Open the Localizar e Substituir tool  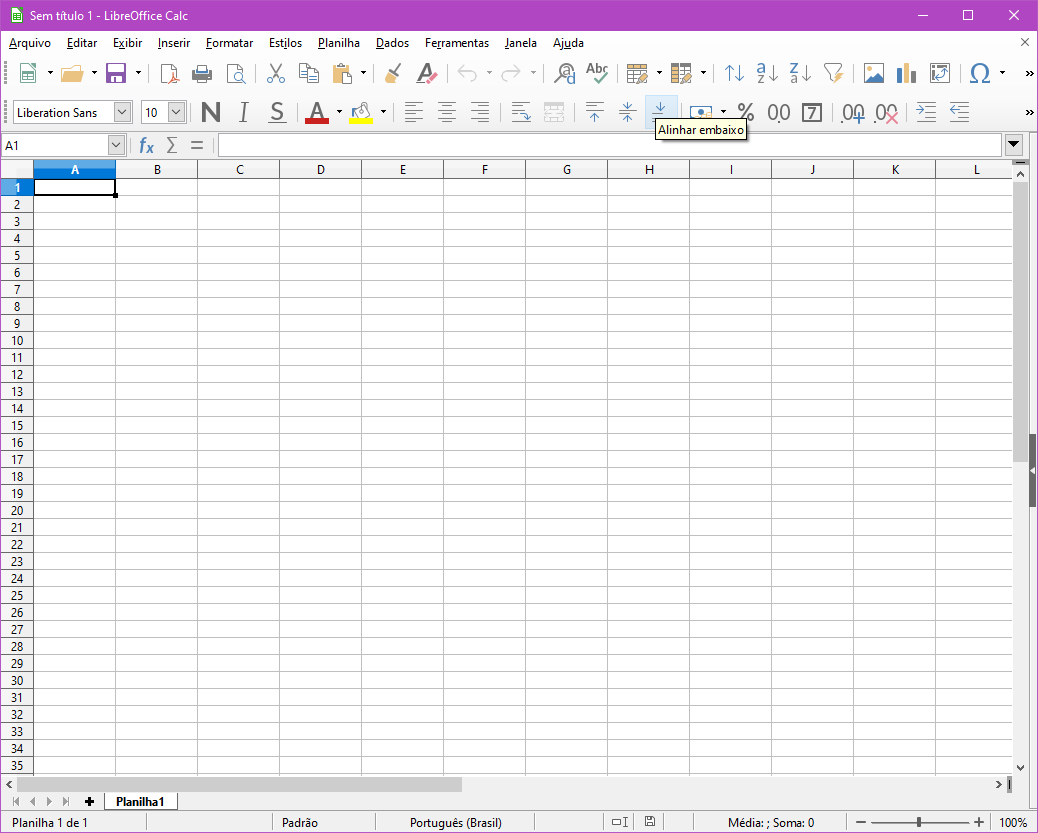(566, 73)
